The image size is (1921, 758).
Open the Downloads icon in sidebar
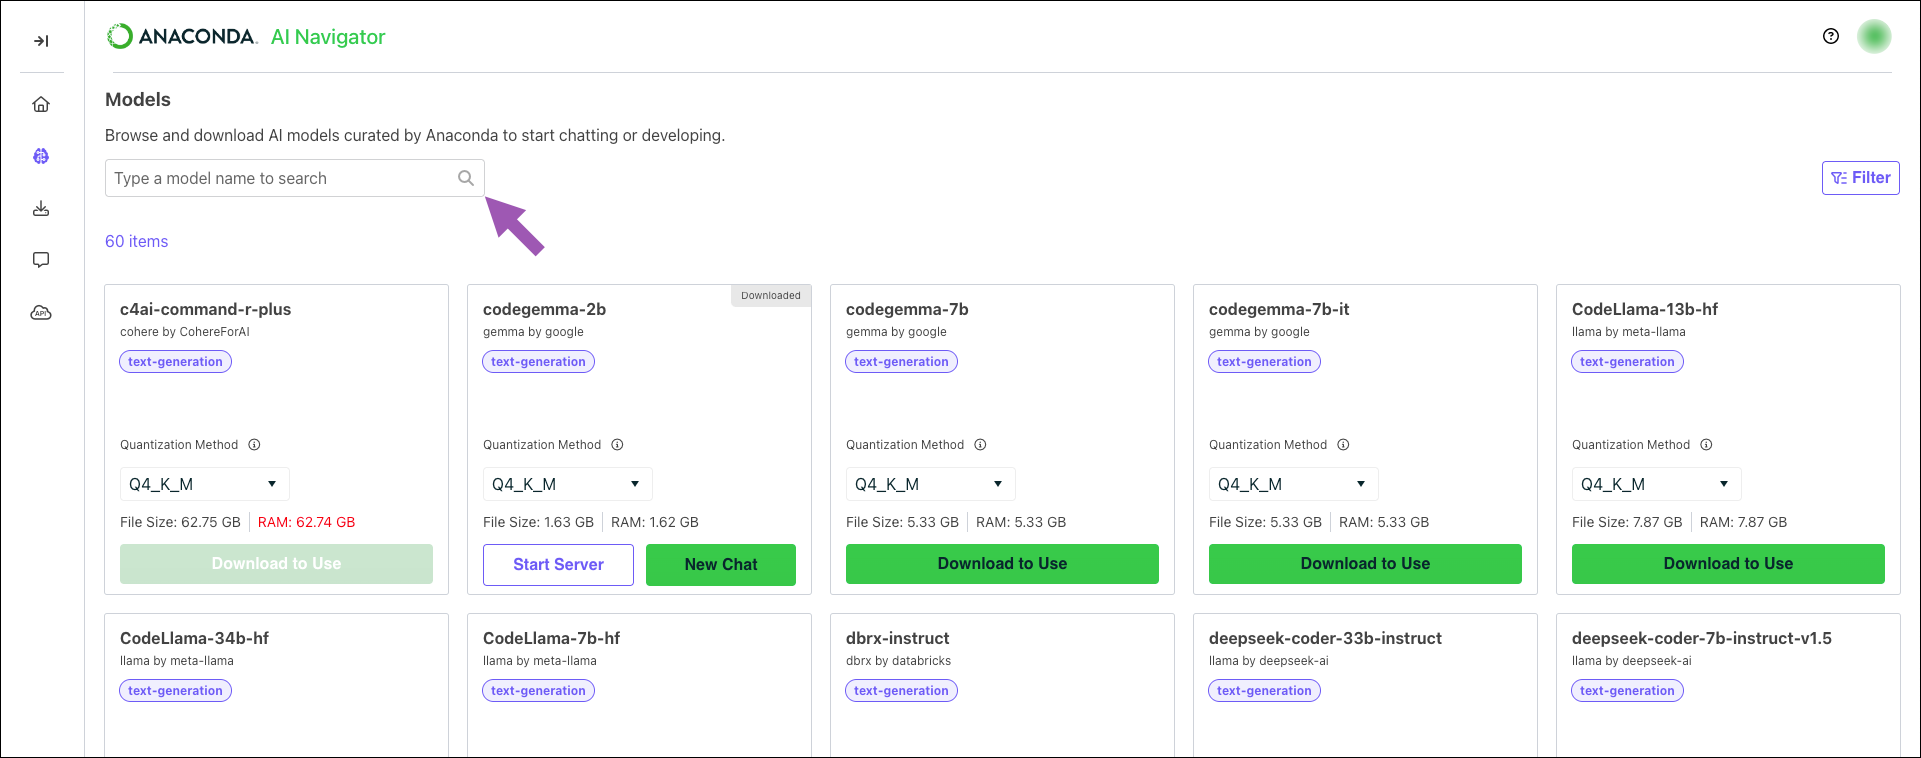point(41,208)
